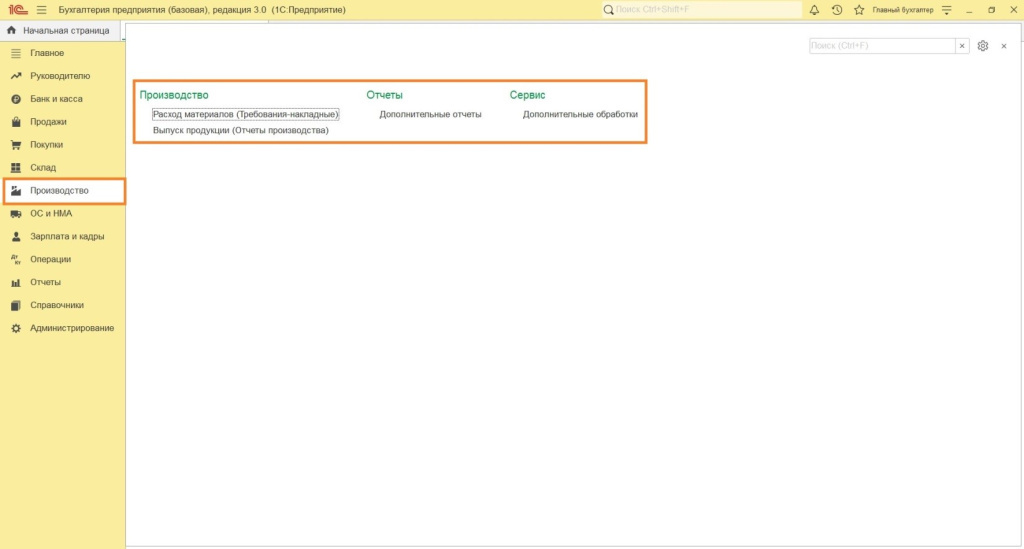Go to Зарплата и кадры section
Screen dimensions: 1024x549
coord(67,237)
